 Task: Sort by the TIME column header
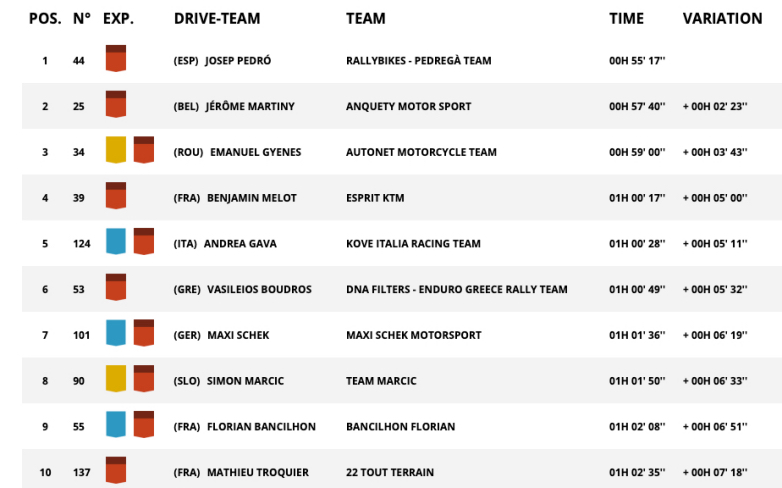pyautogui.click(x=626, y=18)
